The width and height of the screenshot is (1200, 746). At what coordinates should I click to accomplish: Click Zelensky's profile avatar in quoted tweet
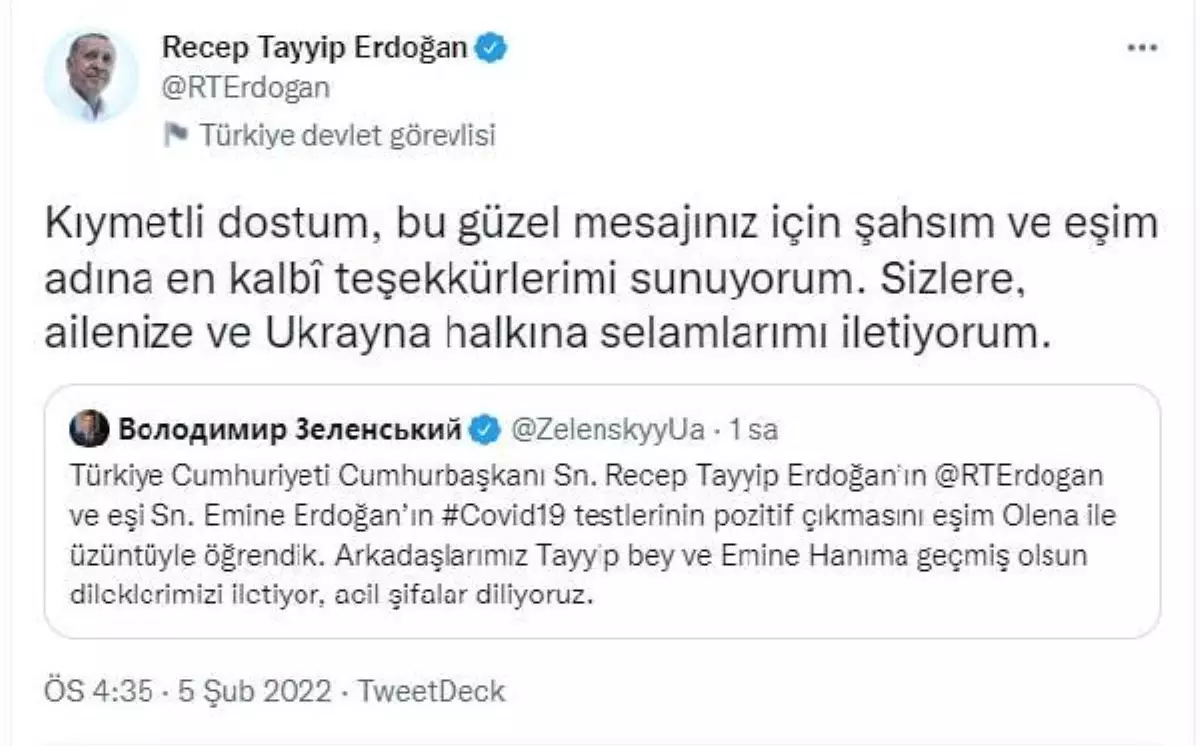(x=89, y=426)
